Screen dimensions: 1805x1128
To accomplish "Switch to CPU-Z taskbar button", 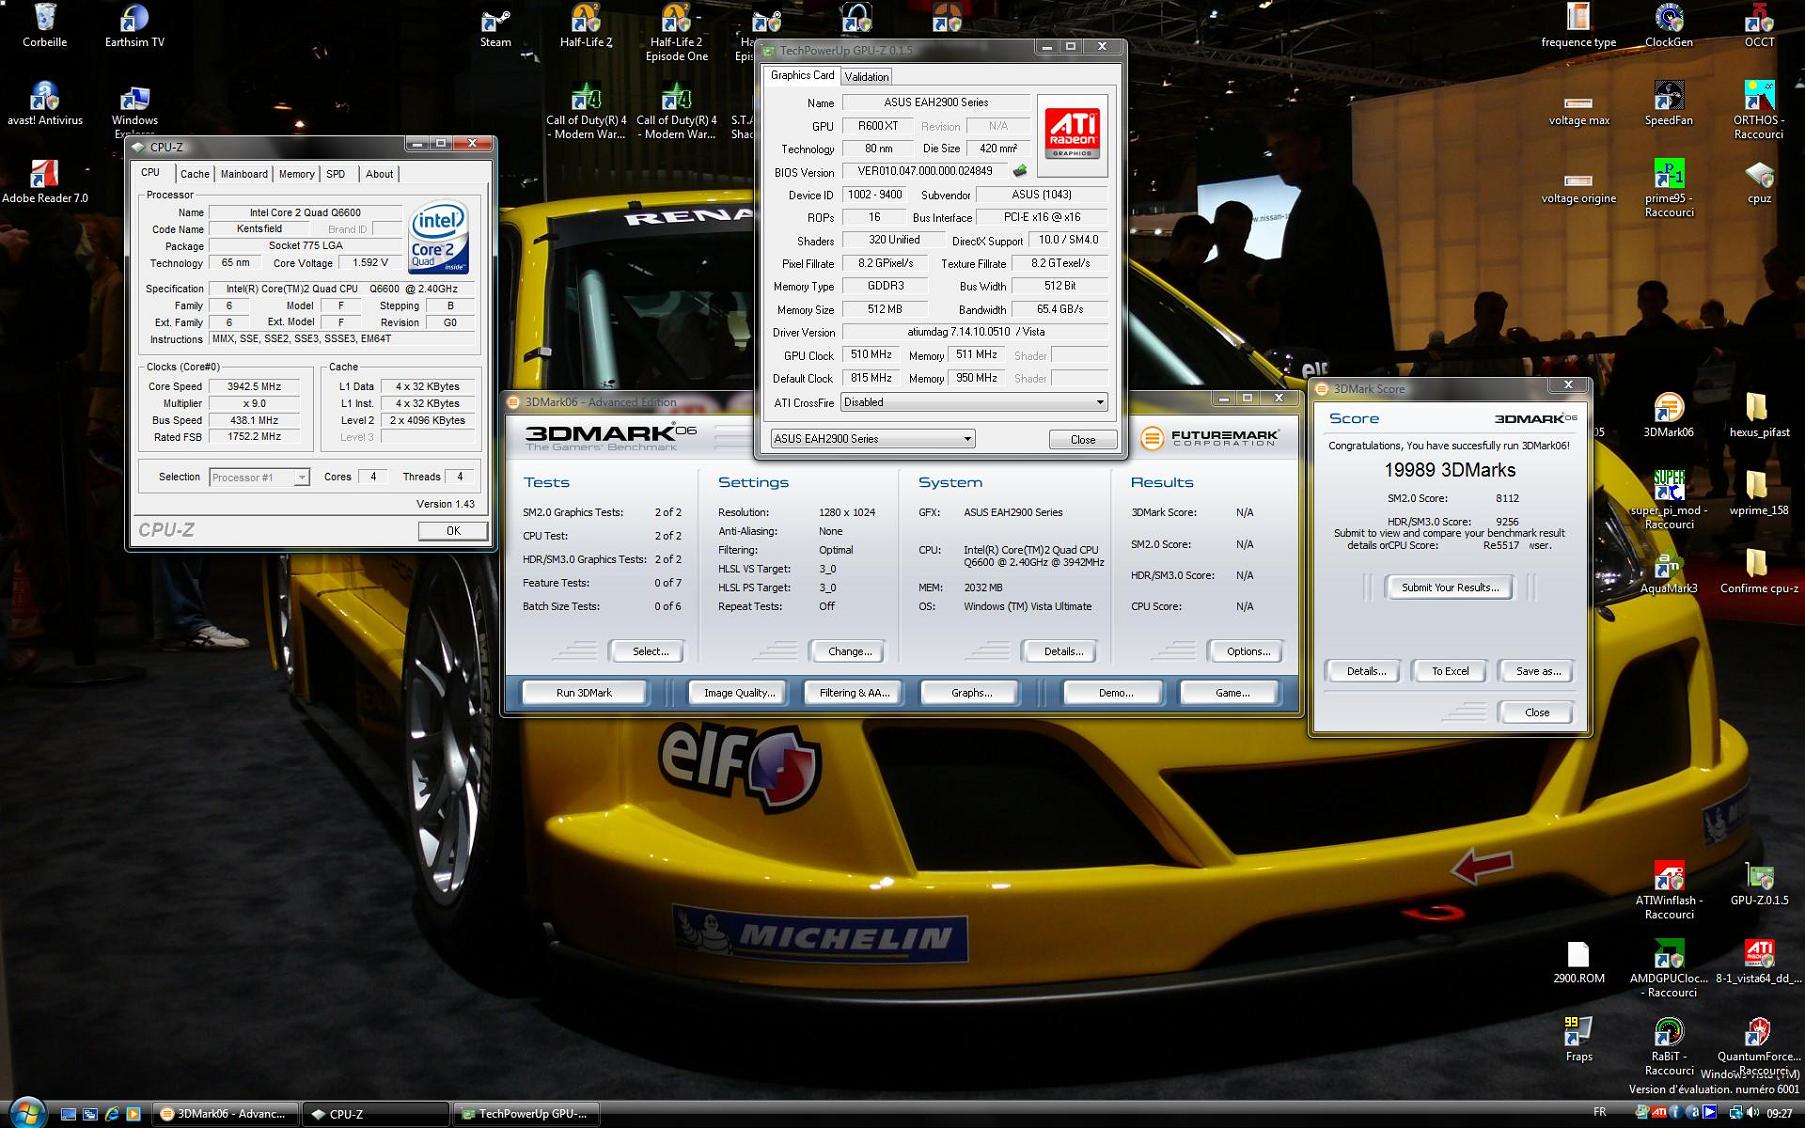I will pos(375,1114).
